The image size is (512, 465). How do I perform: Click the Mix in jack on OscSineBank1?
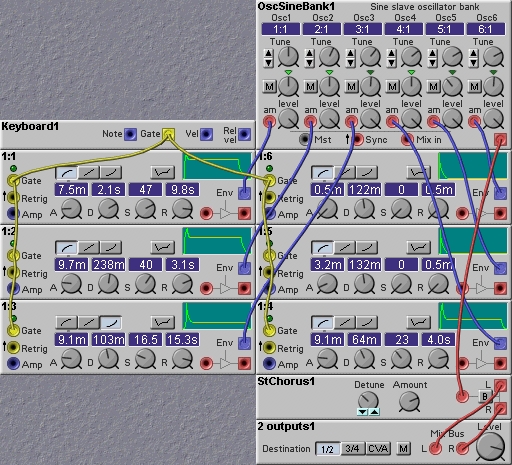[x=407, y=140]
